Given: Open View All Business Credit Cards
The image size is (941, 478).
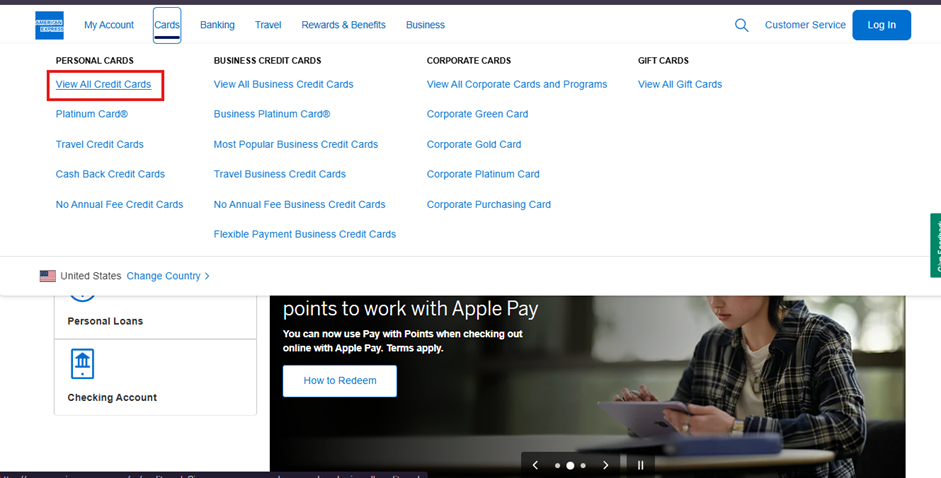Looking at the screenshot, I should click(x=283, y=85).
